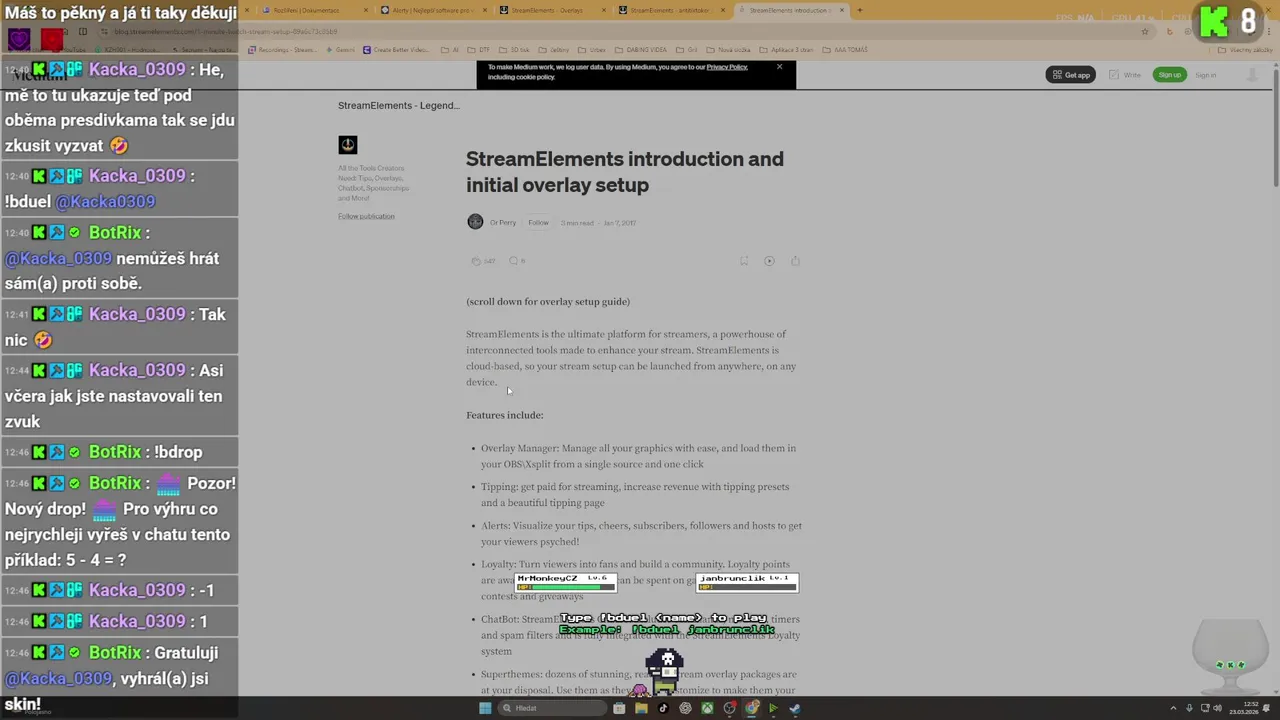Screen dimensions: 1280x720
Task: Open the Xbox app from taskbar
Action: [707, 708]
